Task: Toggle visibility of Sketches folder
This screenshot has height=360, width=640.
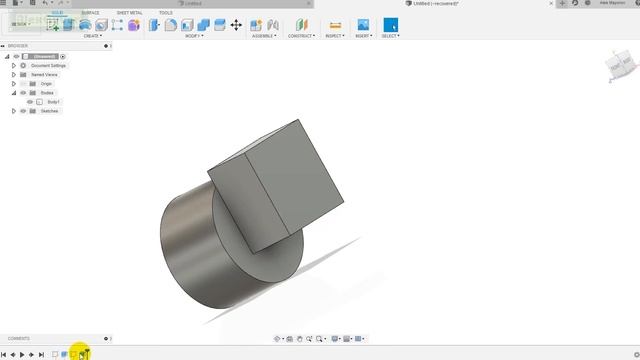Action: (x=23, y=111)
